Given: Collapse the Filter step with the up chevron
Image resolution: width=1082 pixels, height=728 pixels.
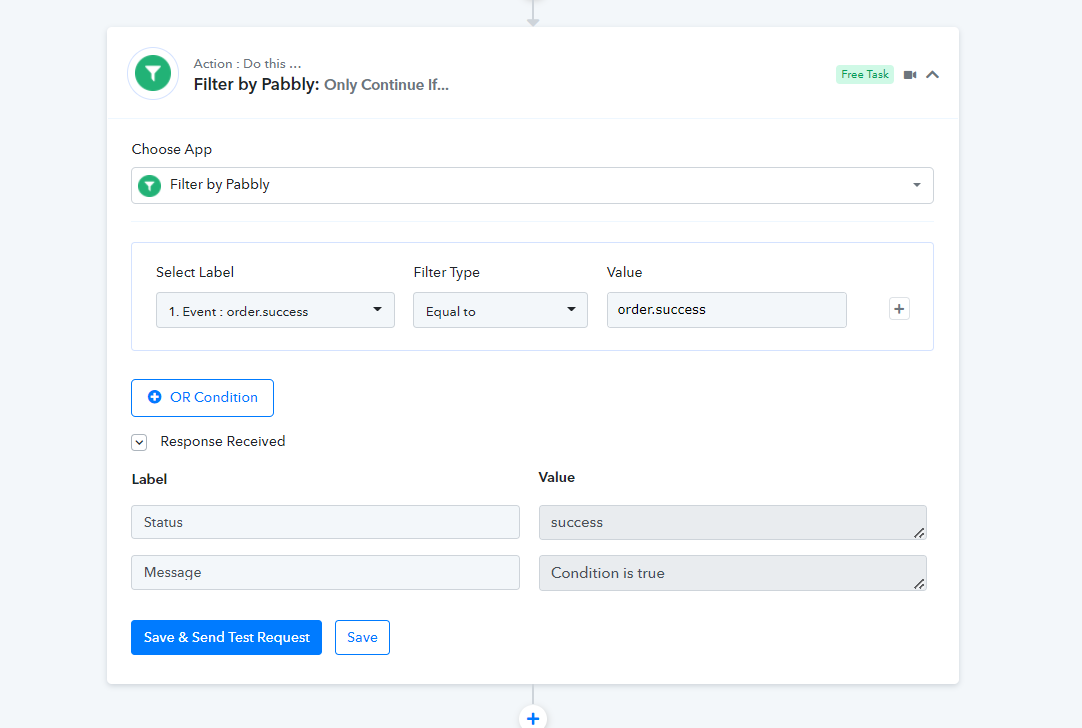Looking at the screenshot, I should coord(932,75).
